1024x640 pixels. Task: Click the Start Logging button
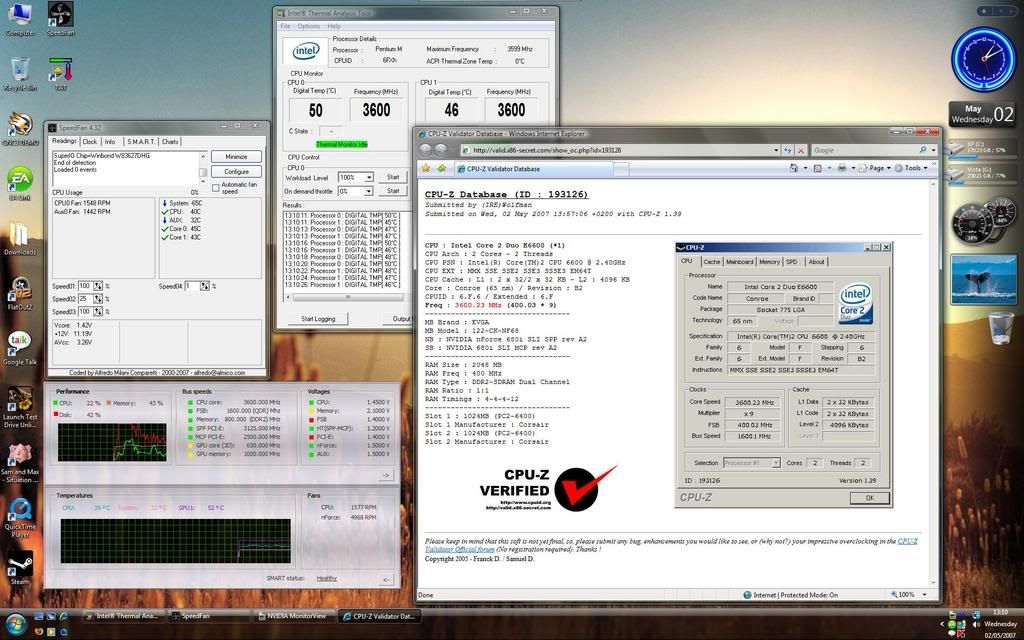point(318,319)
